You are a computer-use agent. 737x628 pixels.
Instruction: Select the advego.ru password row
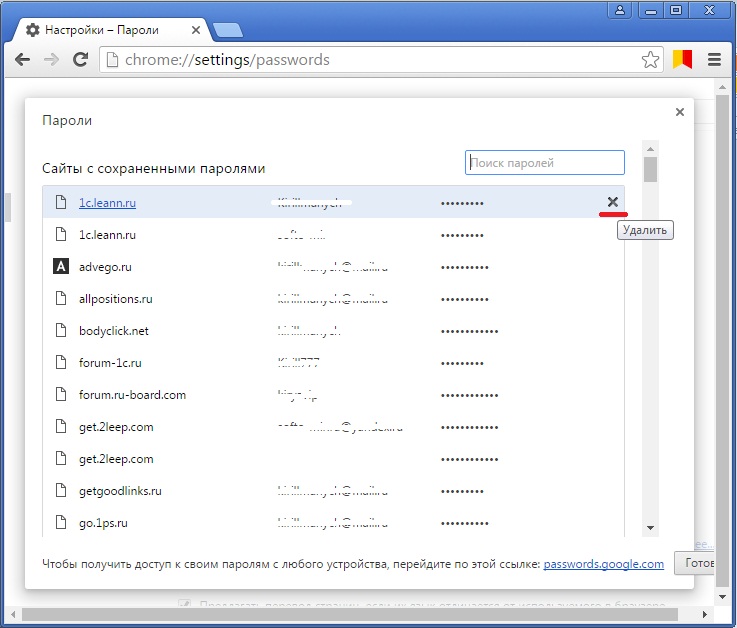pos(332,267)
